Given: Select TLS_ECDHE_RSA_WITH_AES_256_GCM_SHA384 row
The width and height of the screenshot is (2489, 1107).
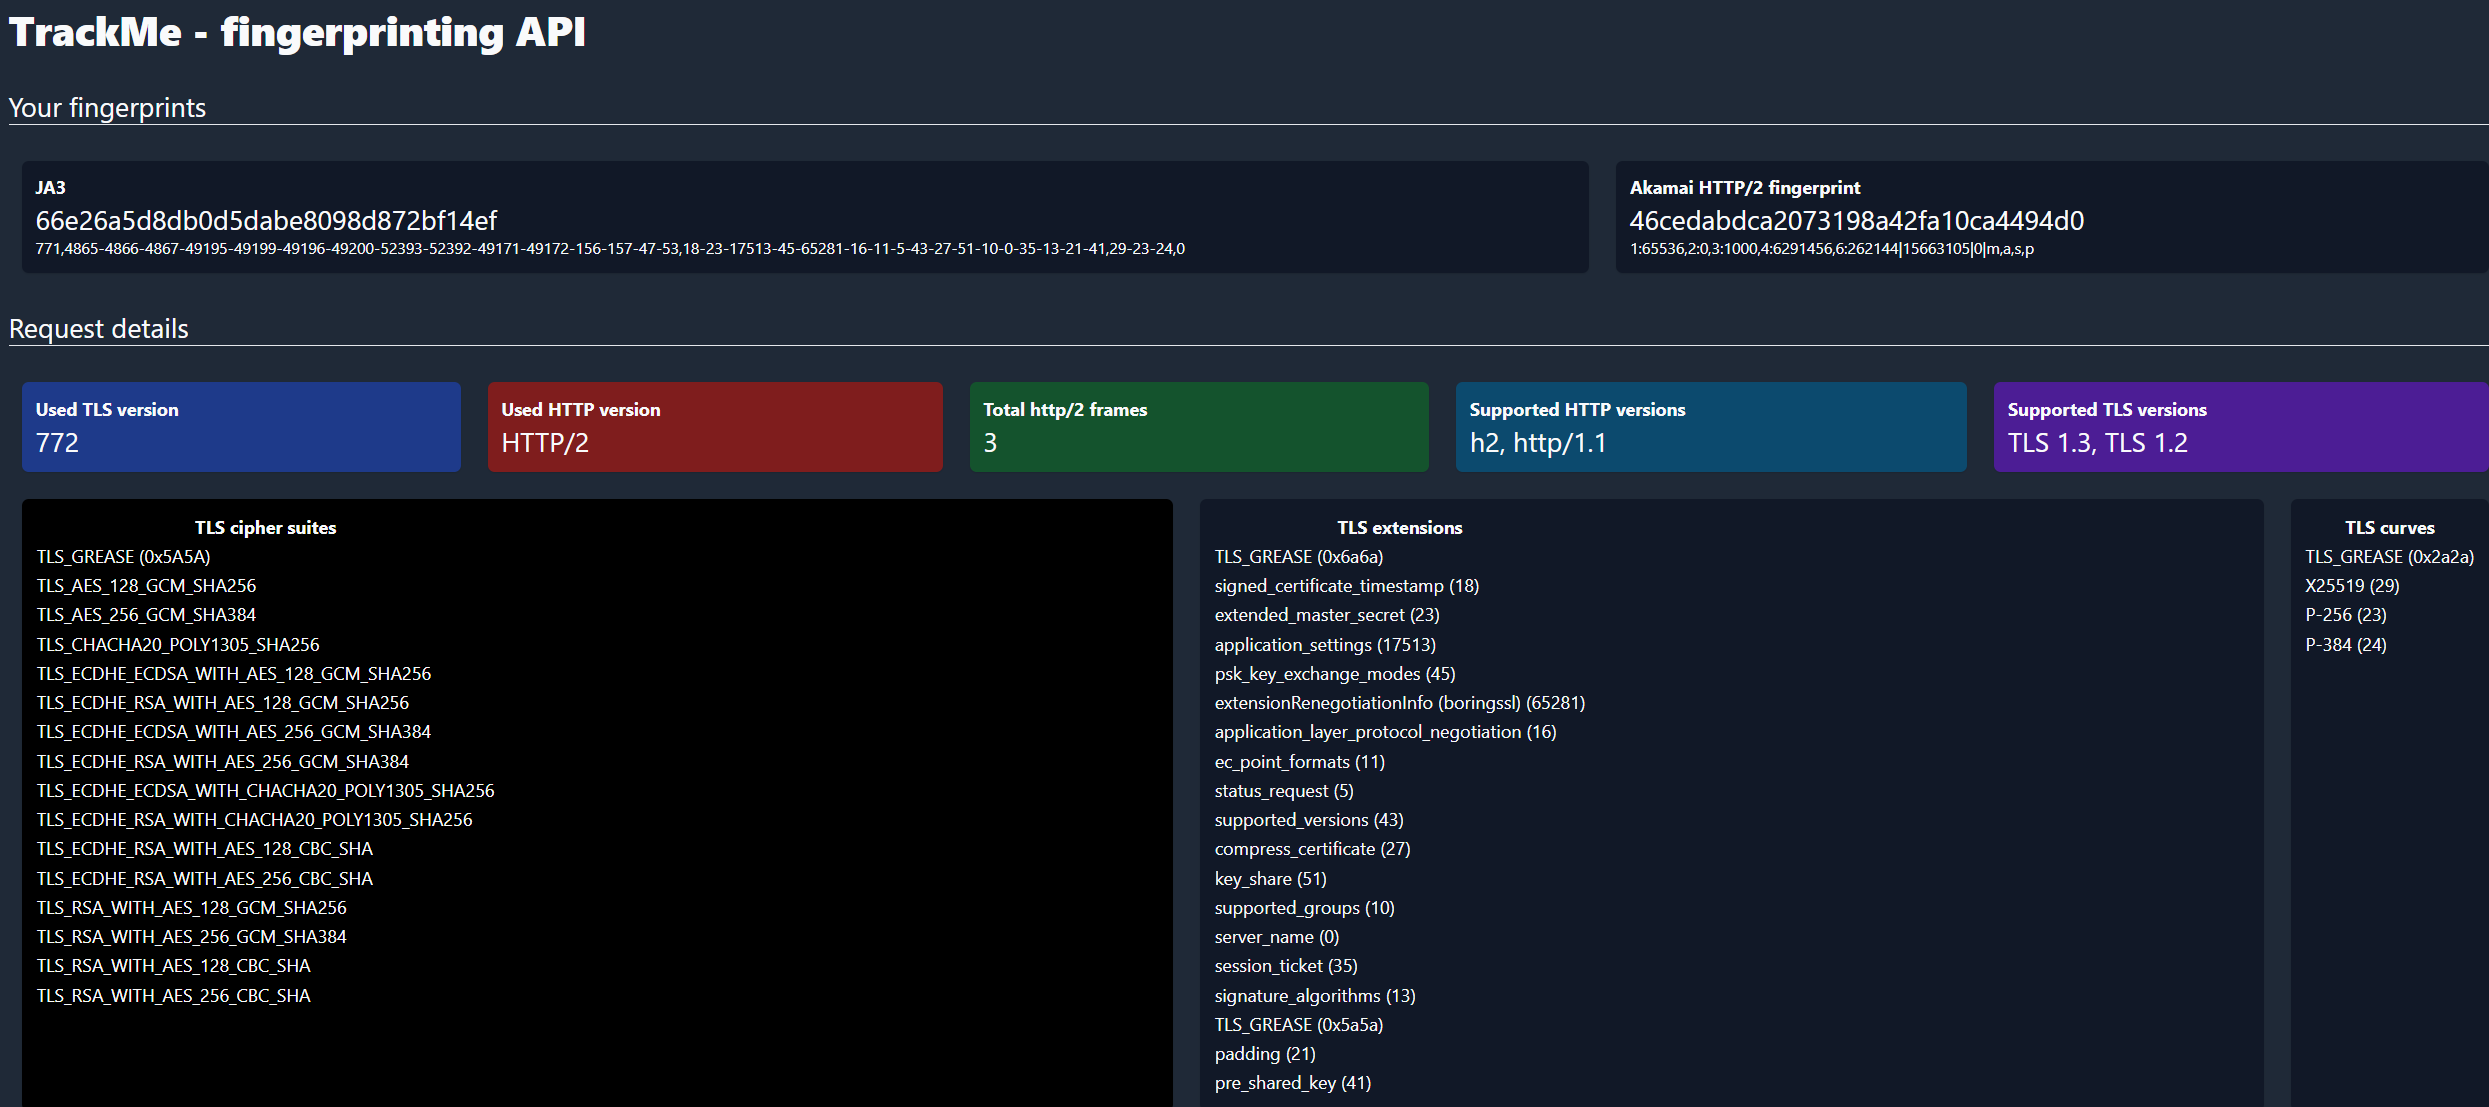Looking at the screenshot, I should click(x=223, y=762).
